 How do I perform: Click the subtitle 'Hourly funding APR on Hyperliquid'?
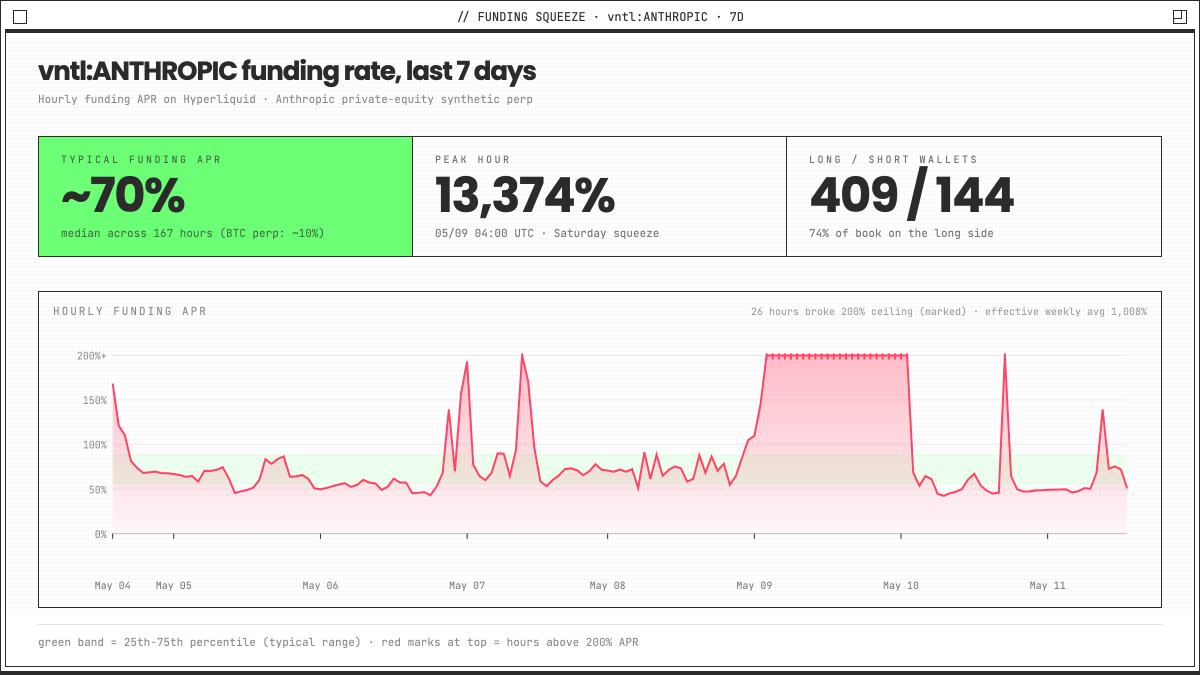point(148,100)
